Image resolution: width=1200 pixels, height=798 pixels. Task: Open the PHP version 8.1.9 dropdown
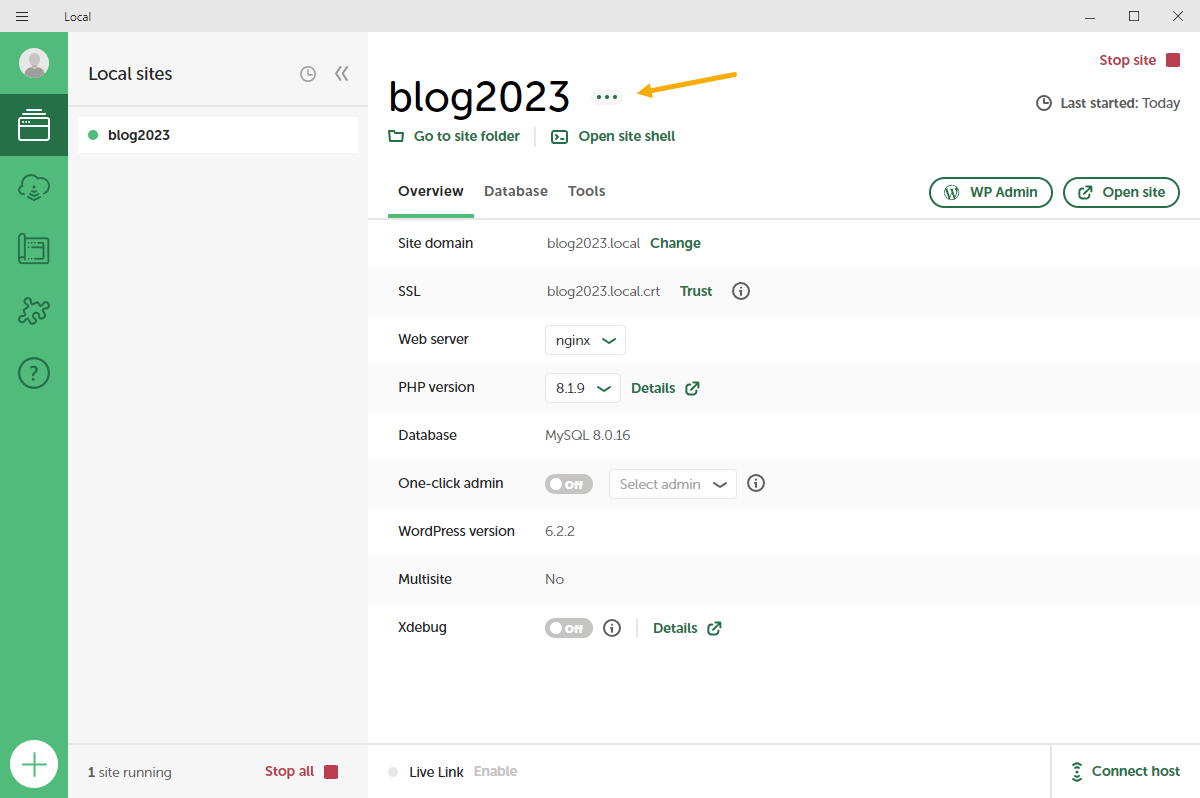point(582,388)
